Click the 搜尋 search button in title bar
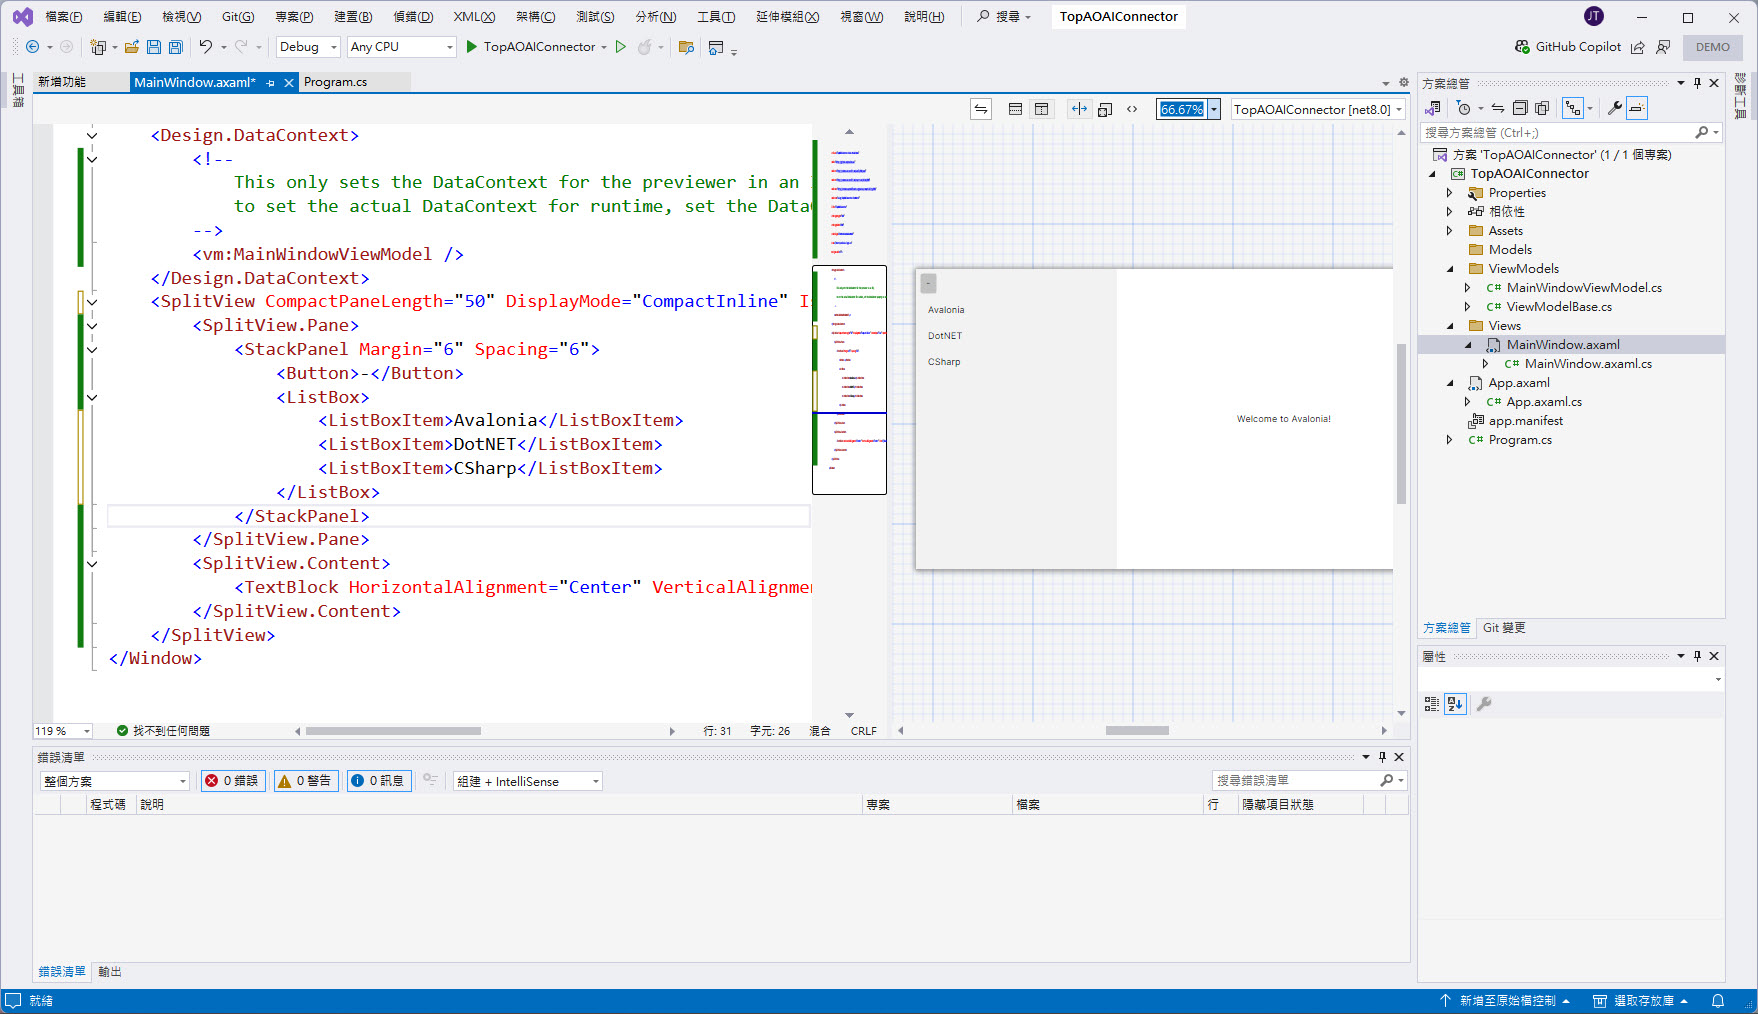Image resolution: width=1758 pixels, height=1014 pixels. [x=1003, y=17]
